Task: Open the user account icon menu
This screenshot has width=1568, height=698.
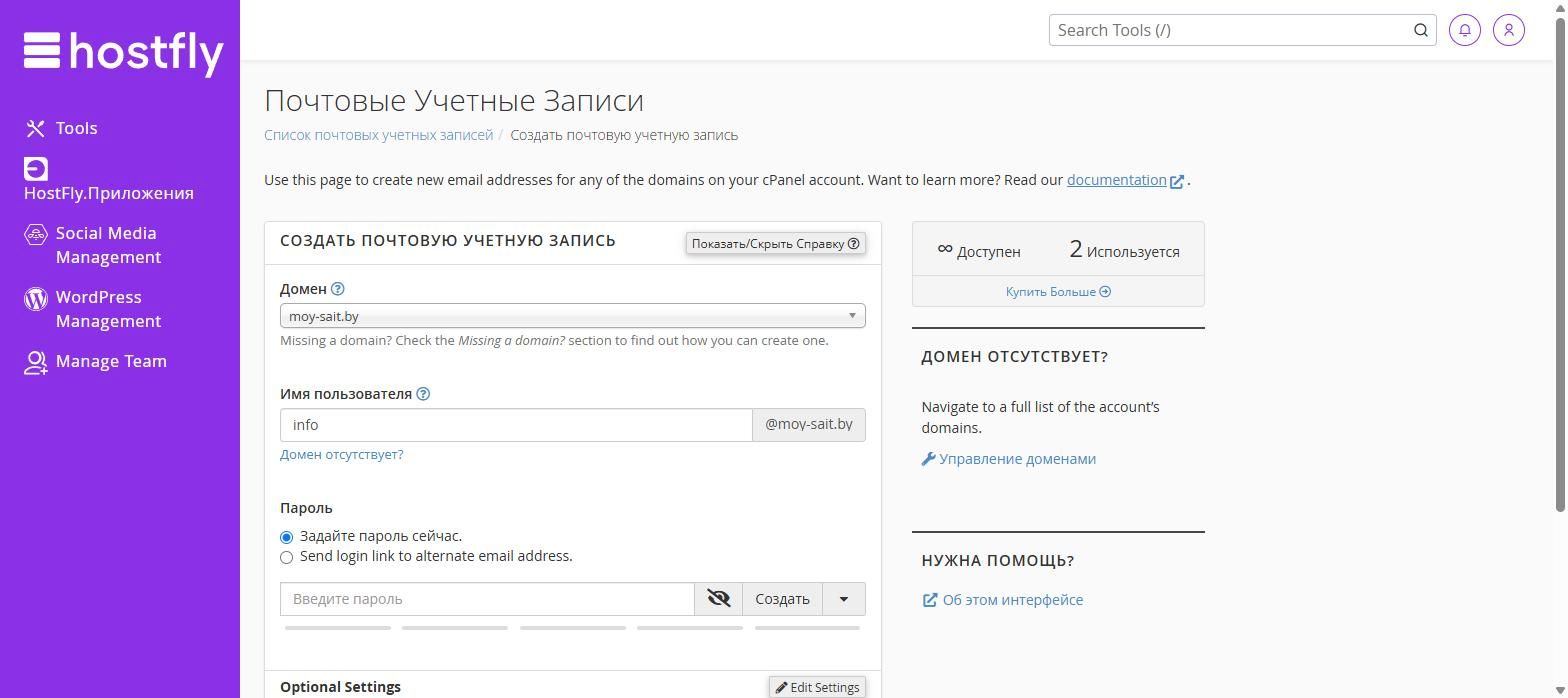Action: point(1509,30)
